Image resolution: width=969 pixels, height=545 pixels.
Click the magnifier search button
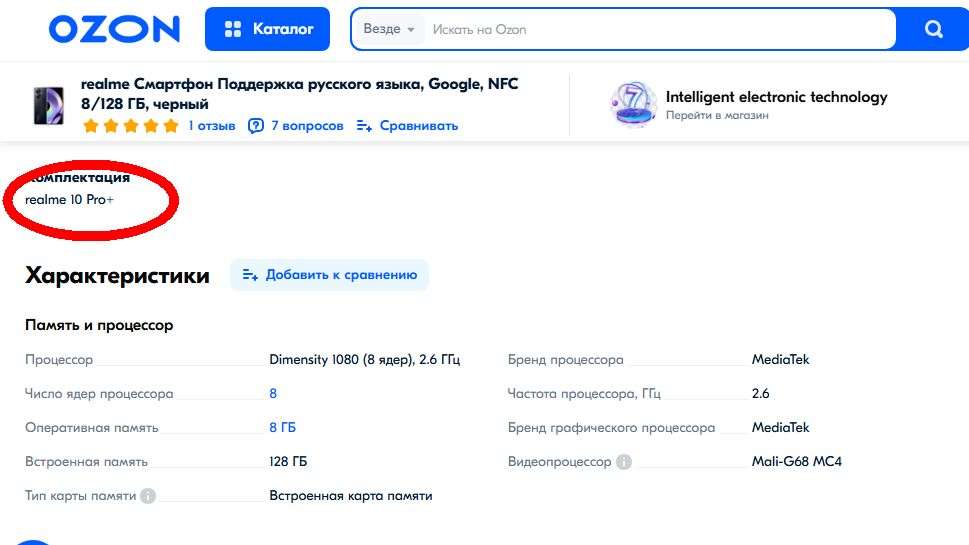933,29
